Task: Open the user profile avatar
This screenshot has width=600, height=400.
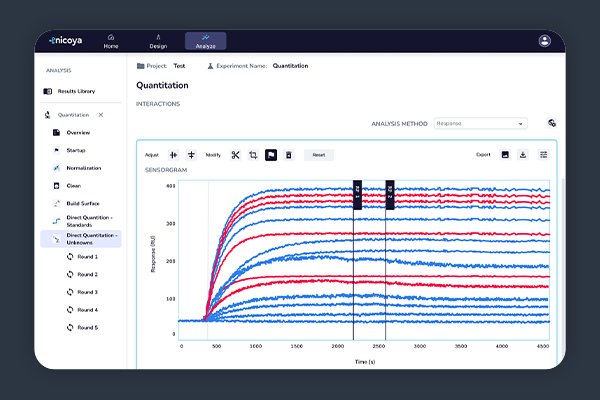Action: coord(544,41)
